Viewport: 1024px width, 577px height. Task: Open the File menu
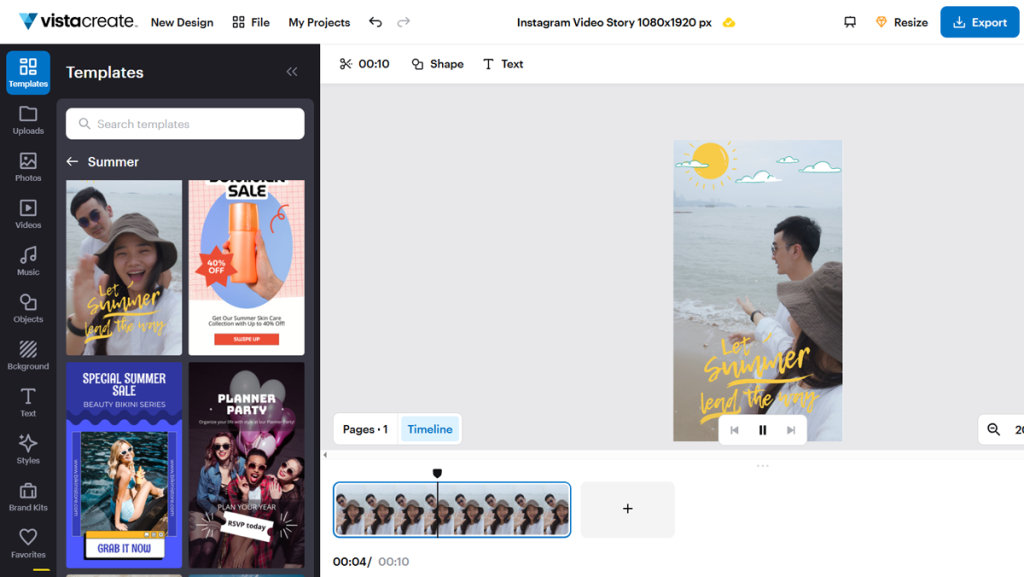[250, 22]
